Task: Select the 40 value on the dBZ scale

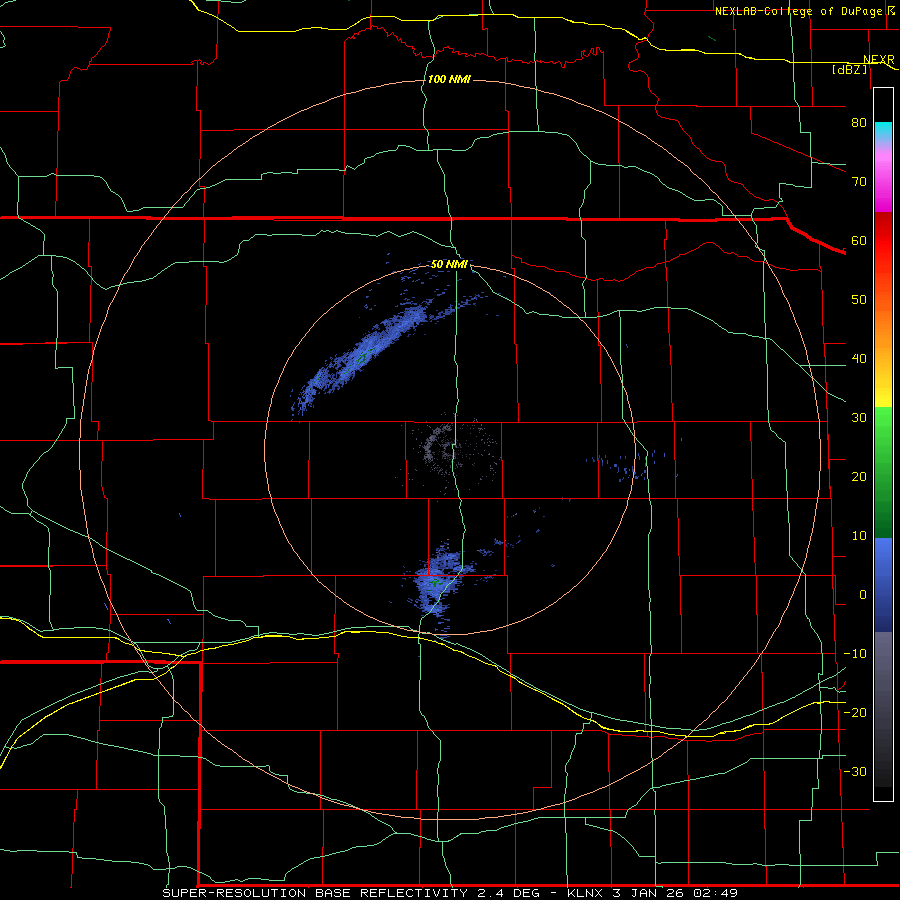Action: pos(859,359)
